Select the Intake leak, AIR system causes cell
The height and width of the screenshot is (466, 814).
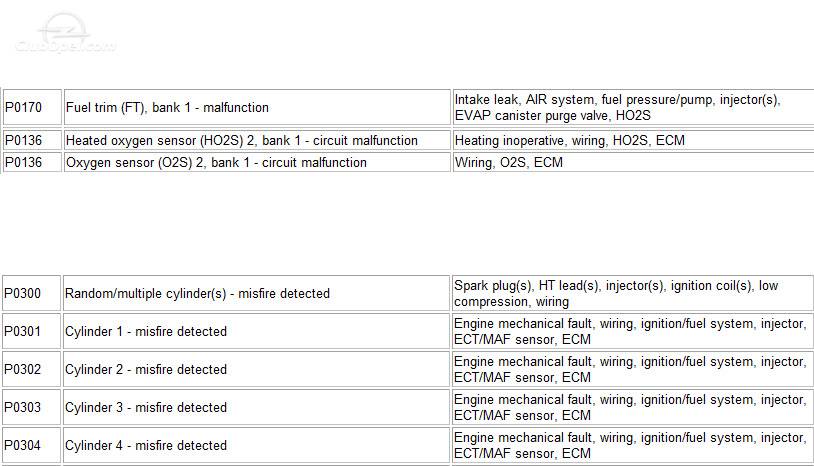(x=633, y=107)
